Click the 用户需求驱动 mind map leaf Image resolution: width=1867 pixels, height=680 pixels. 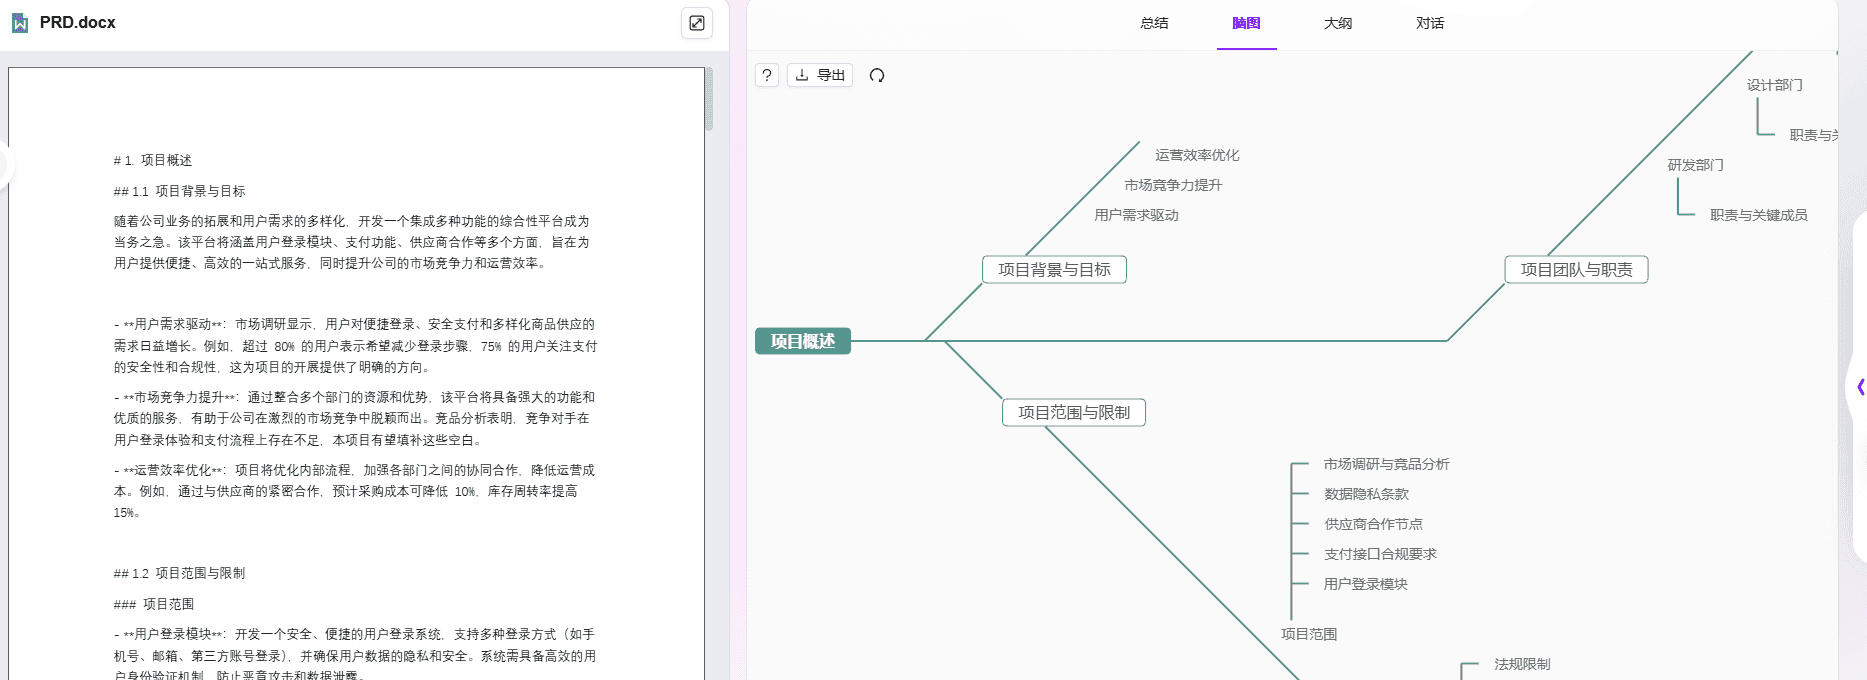click(1136, 215)
